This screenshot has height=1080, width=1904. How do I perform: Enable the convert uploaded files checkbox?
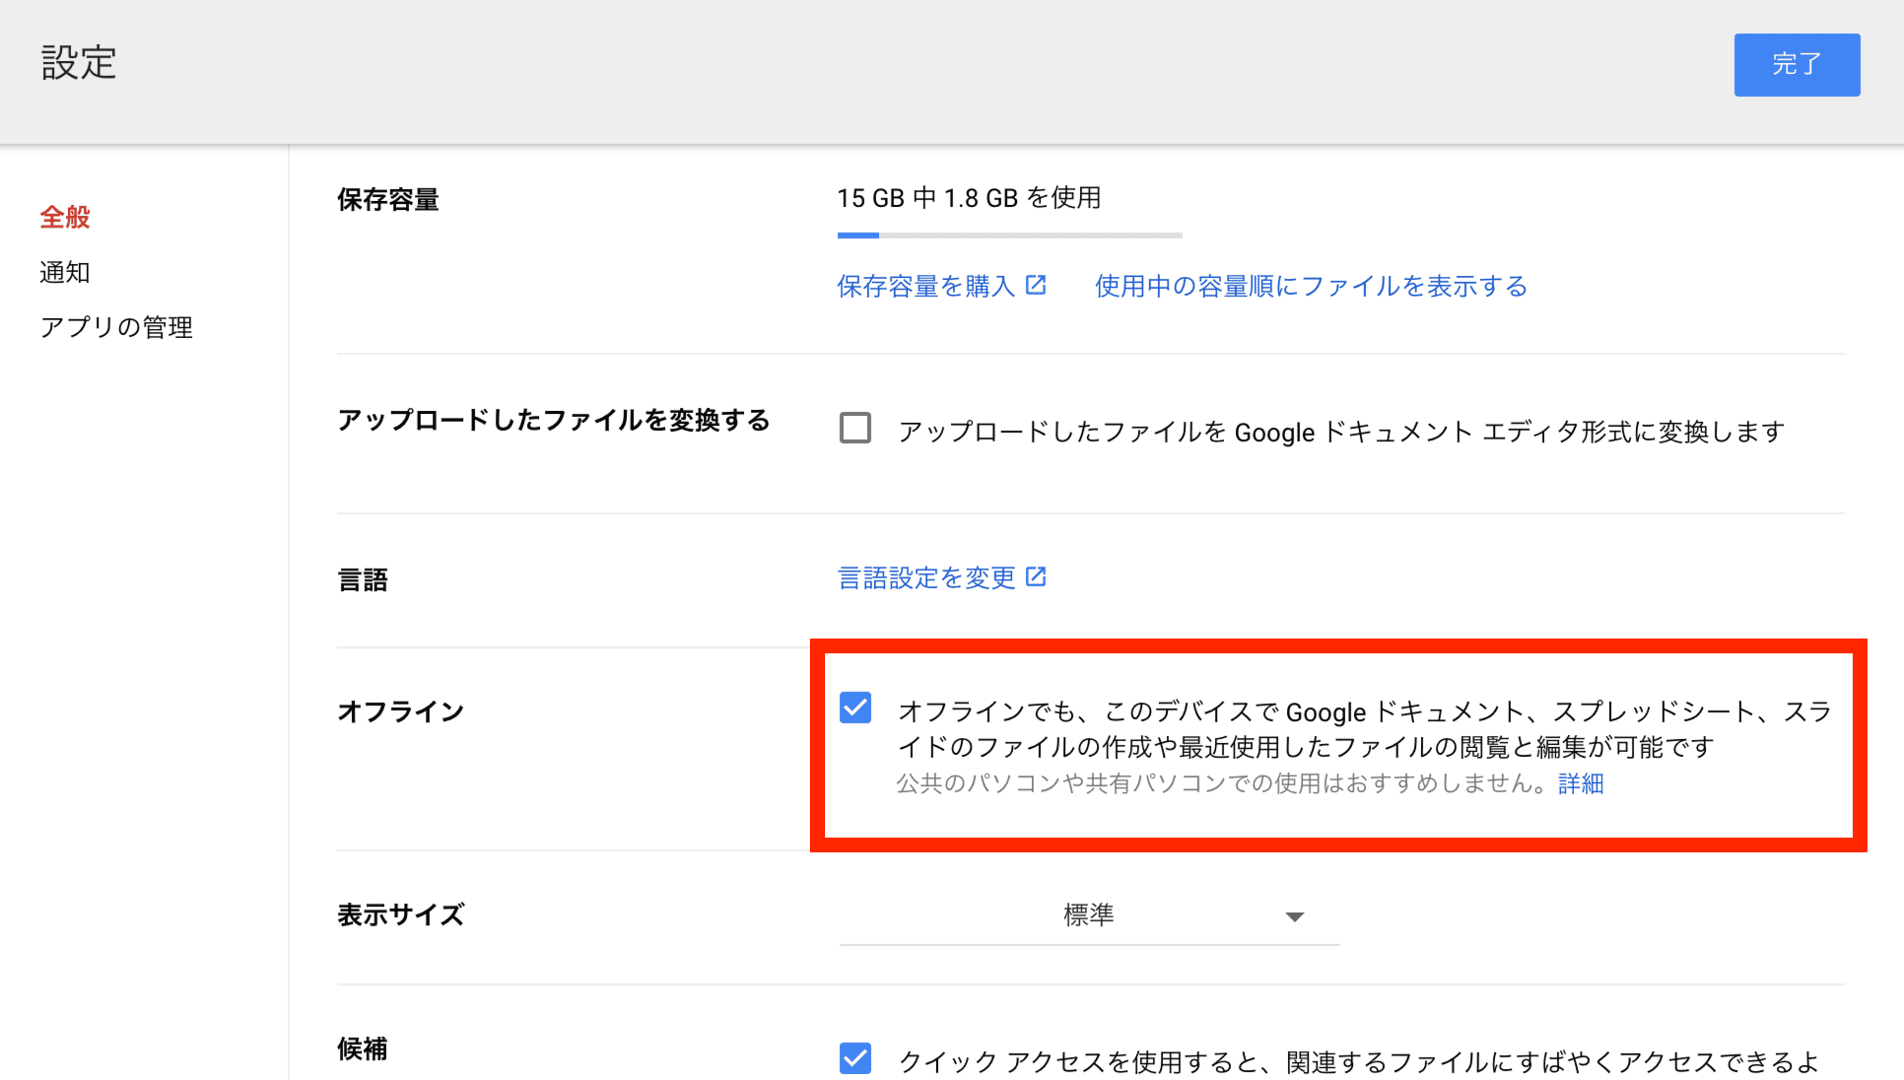pos(855,429)
